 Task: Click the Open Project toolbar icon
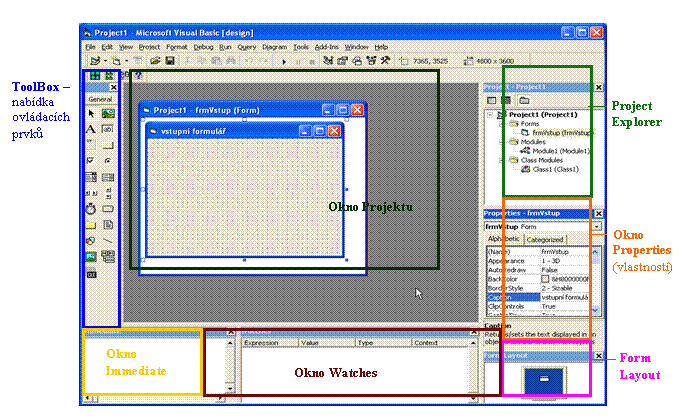point(155,61)
